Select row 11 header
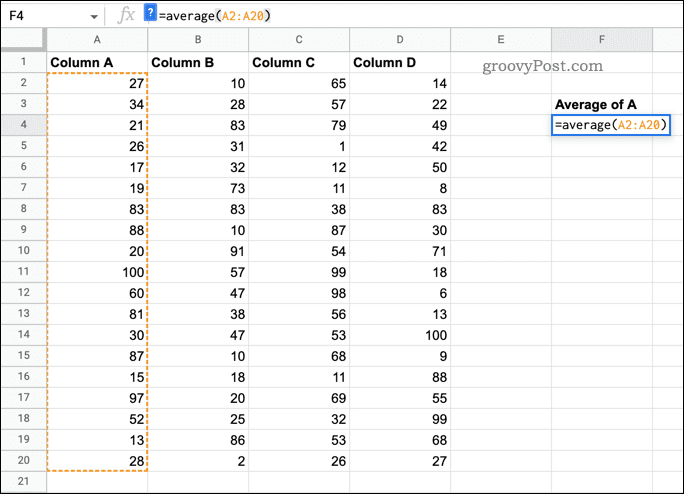The image size is (684, 494). coord(24,272)
